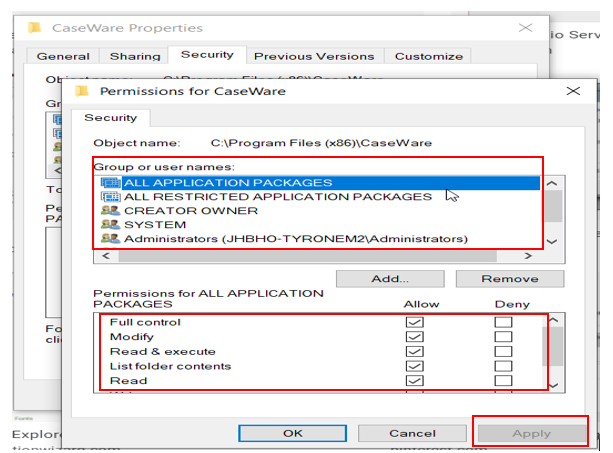
Task: Click the Remove button
Action: [510, 279]
